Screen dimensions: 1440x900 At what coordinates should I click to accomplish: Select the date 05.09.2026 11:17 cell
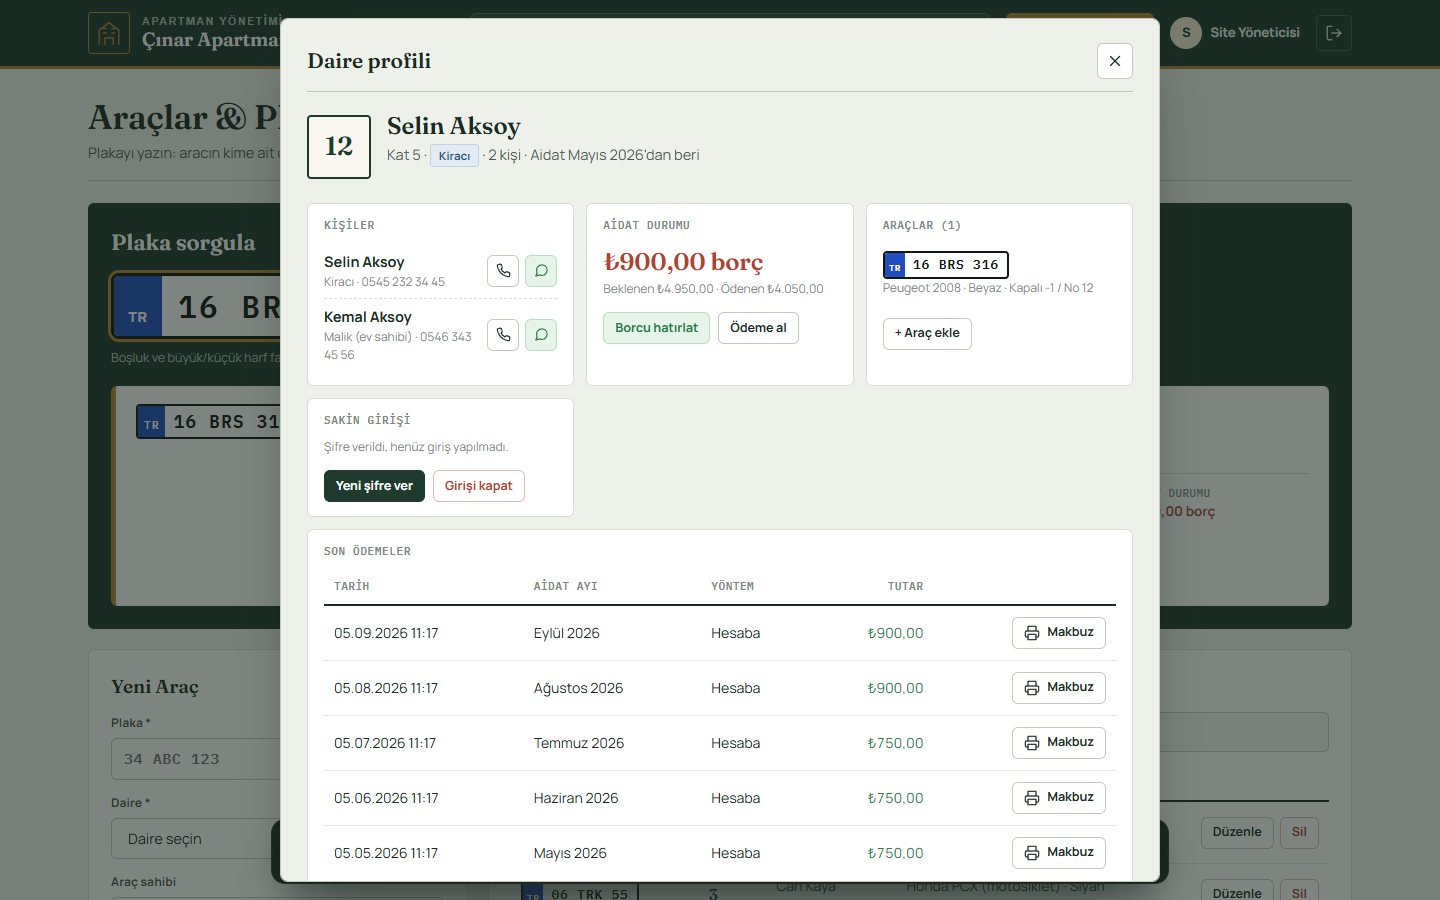386,633
